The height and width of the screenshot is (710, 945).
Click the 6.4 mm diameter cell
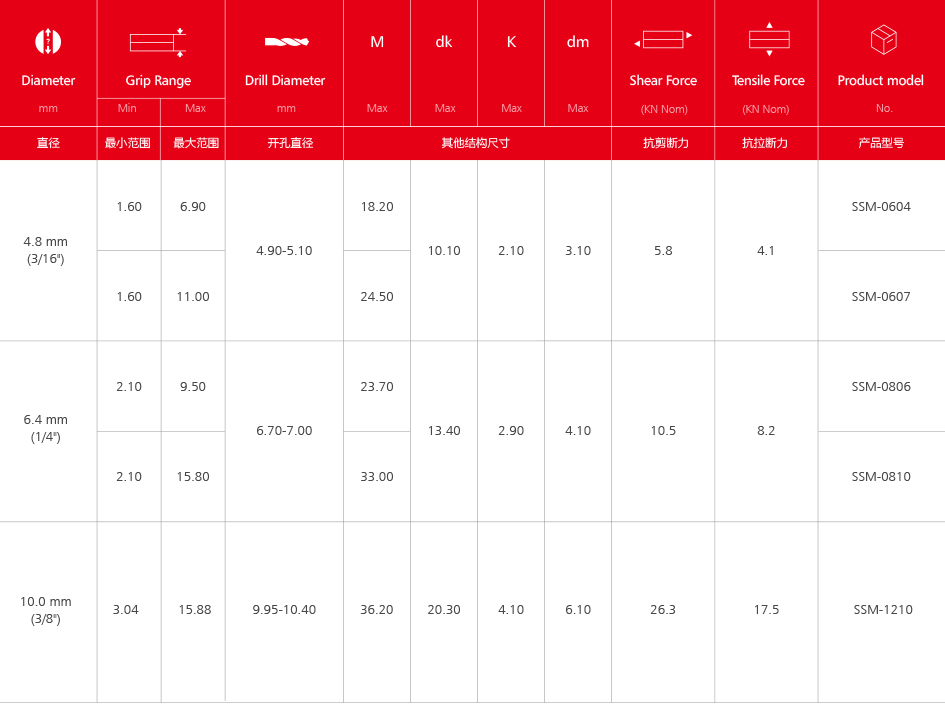click(x=48, y=428)
